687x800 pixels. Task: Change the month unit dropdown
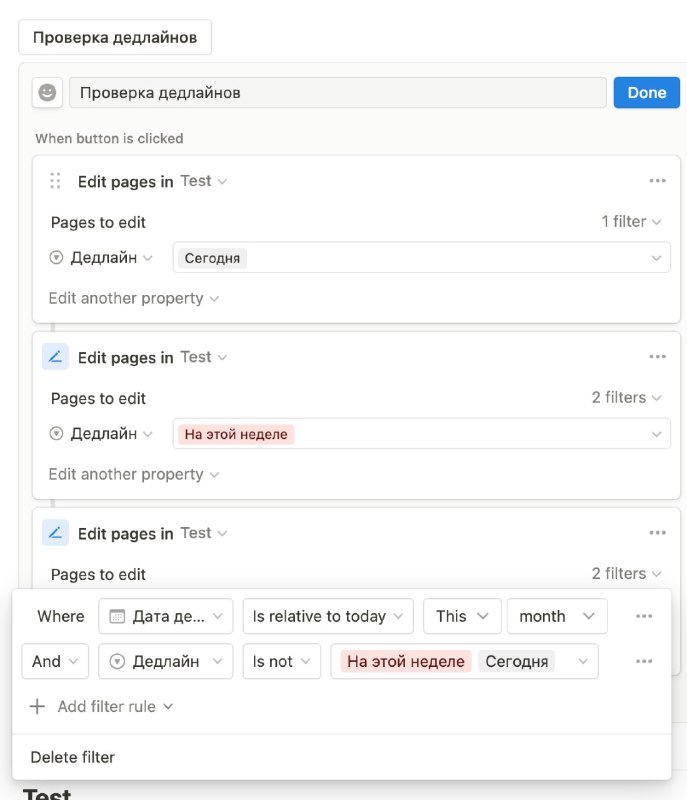click(x=557, y=616)
